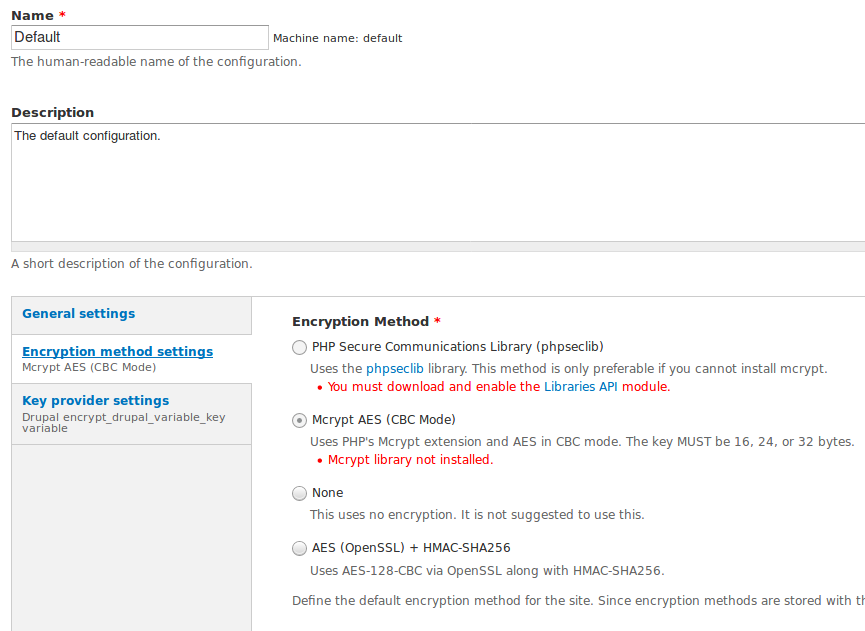Select the PHP Secure Communications Library radio button
The image size is (865, 631).
tap(299, 347)
